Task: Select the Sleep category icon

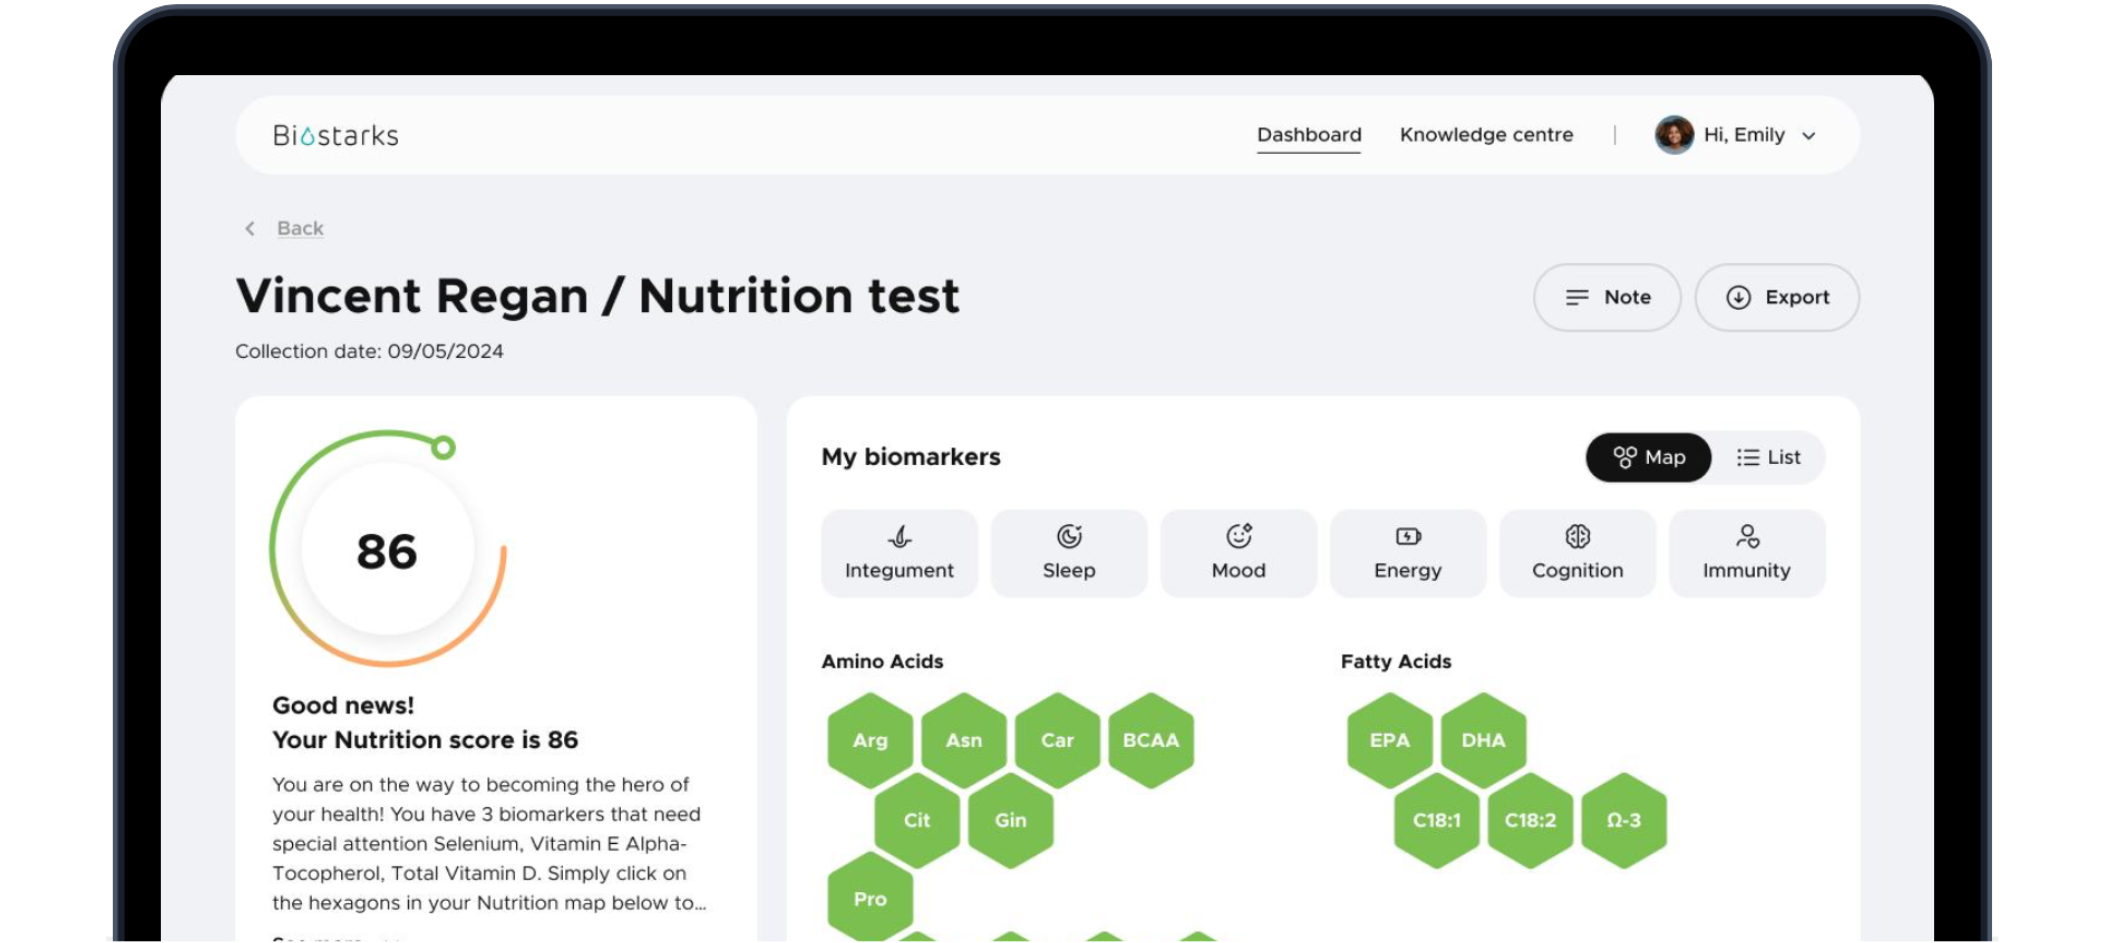Action: point(1069,537)
